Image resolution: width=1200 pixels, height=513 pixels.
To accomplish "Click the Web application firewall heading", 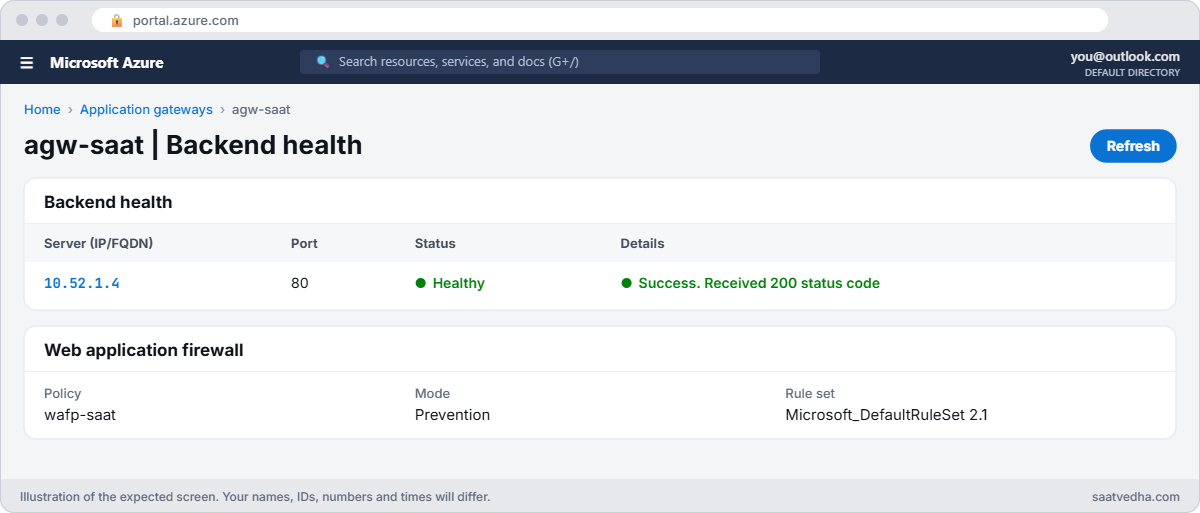I will tap(144, 350).
